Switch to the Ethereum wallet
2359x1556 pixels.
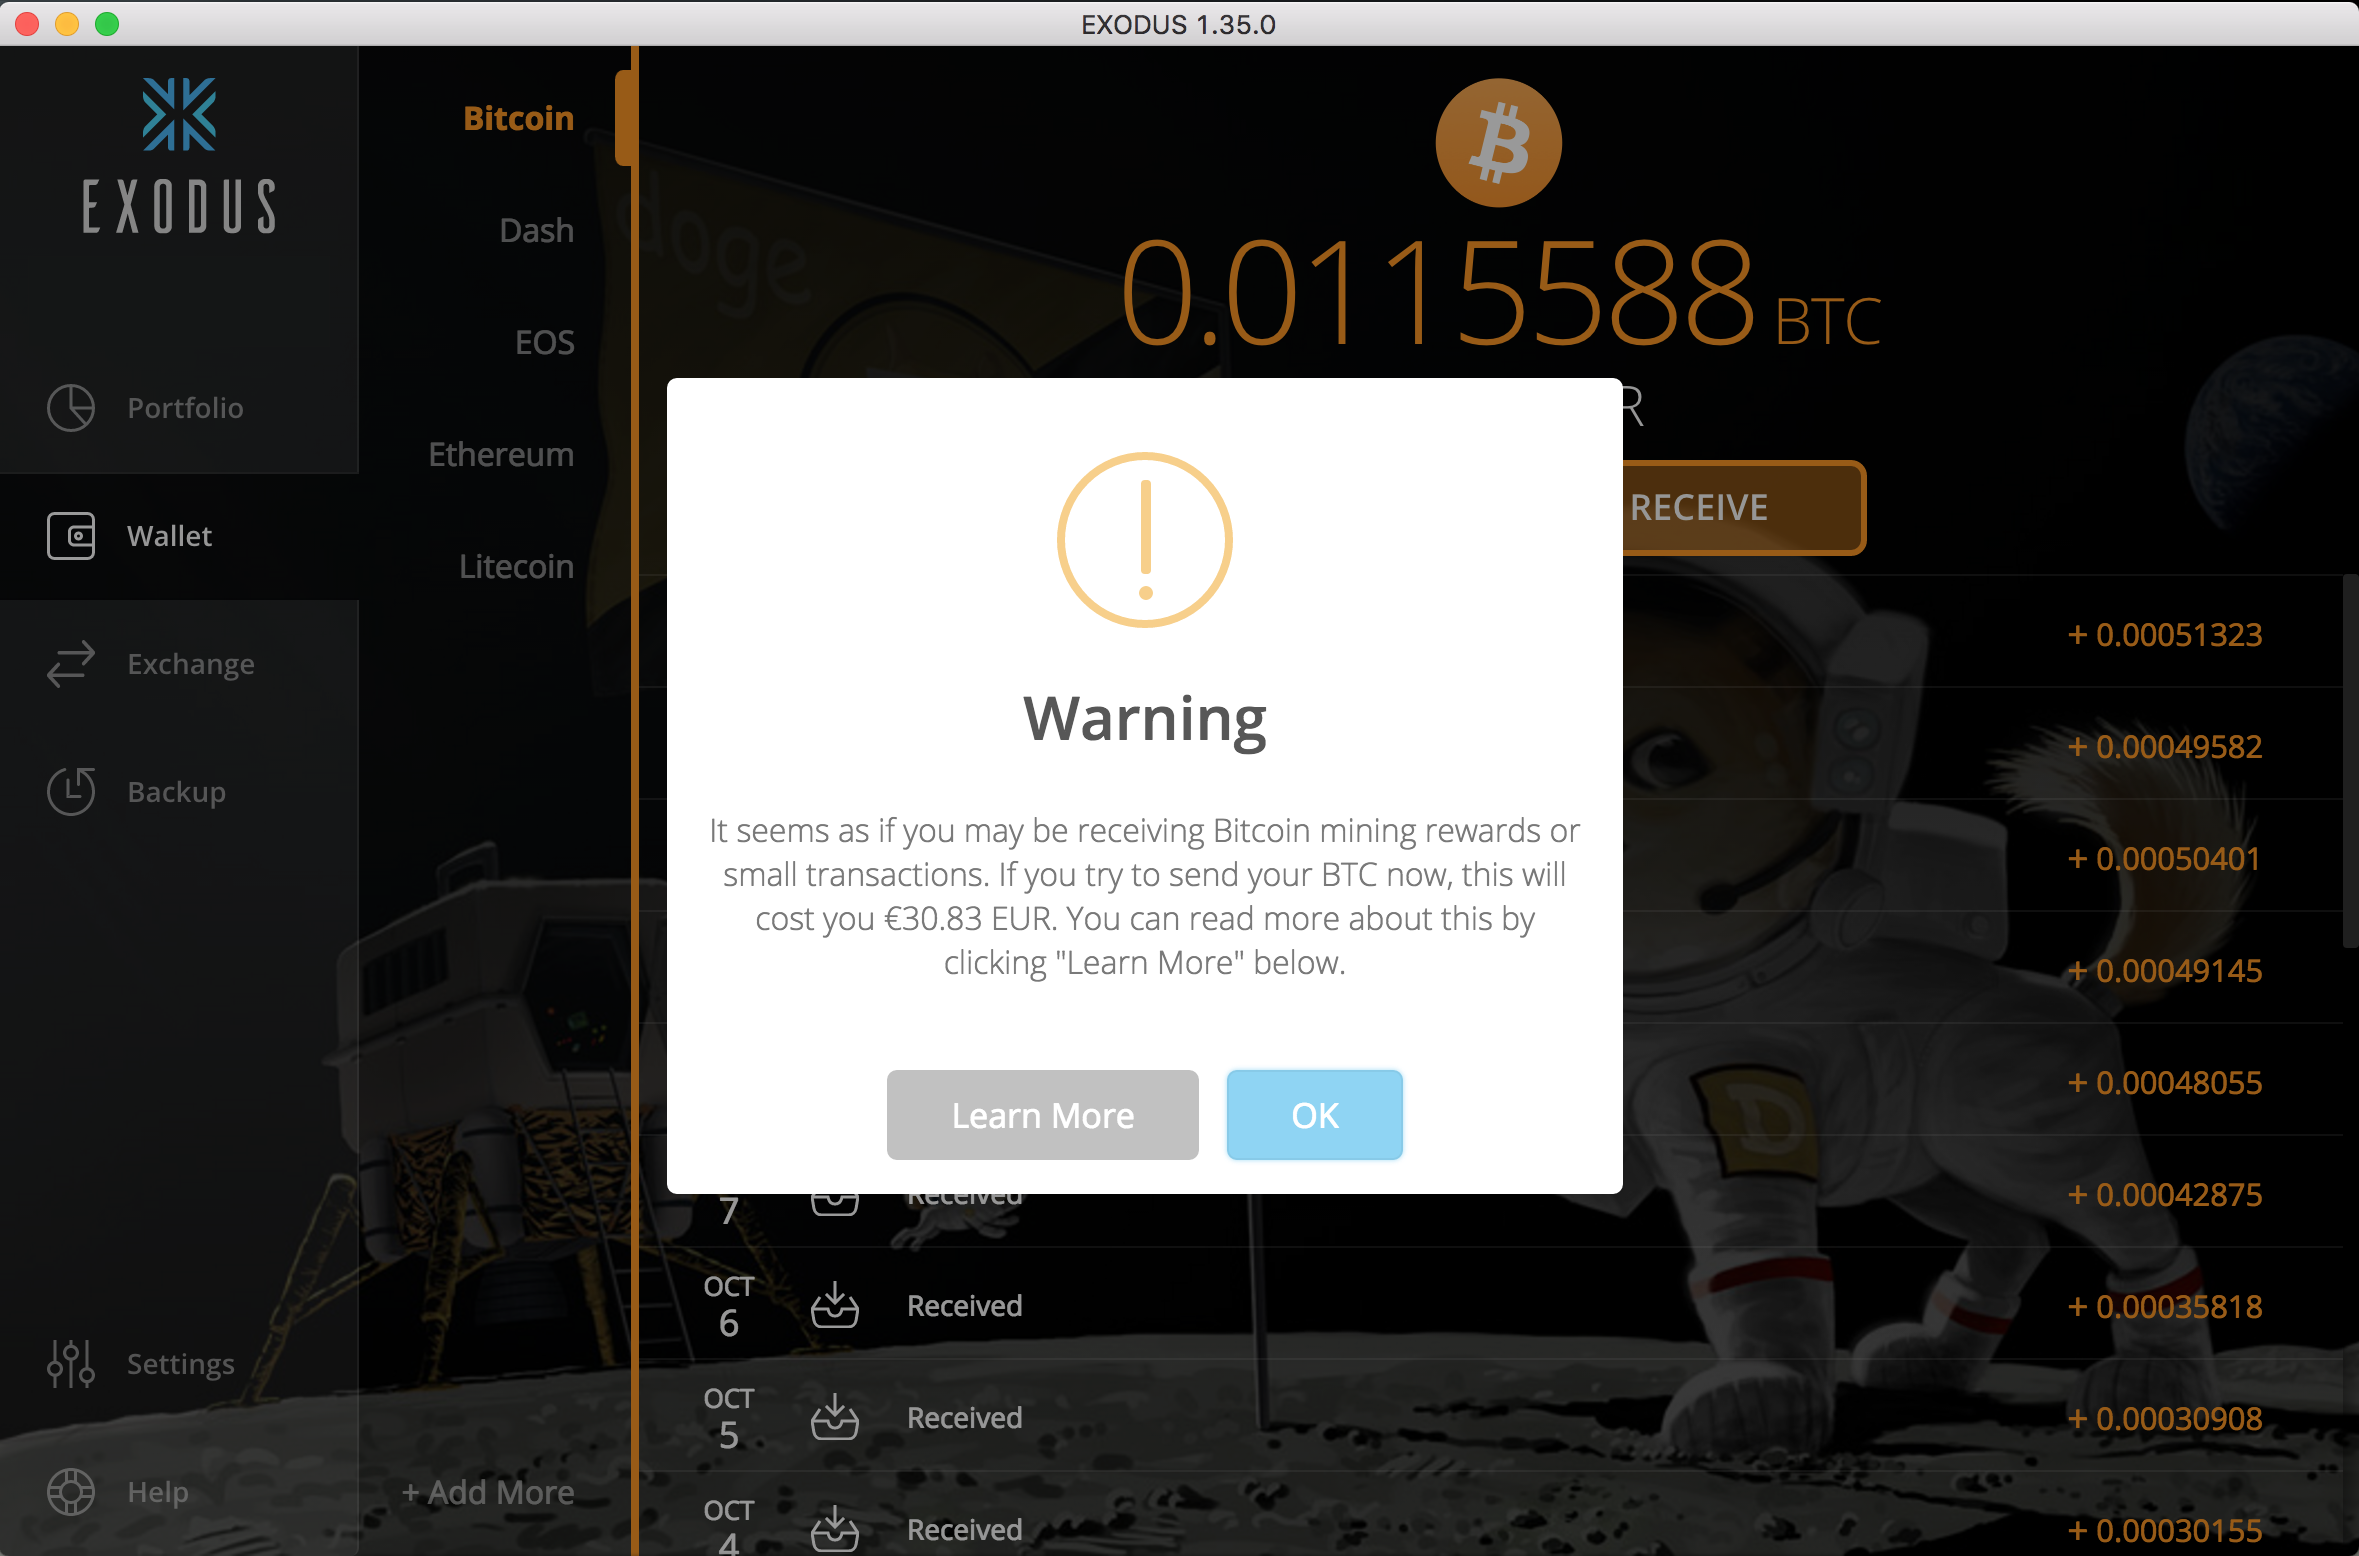pos(501,454)
